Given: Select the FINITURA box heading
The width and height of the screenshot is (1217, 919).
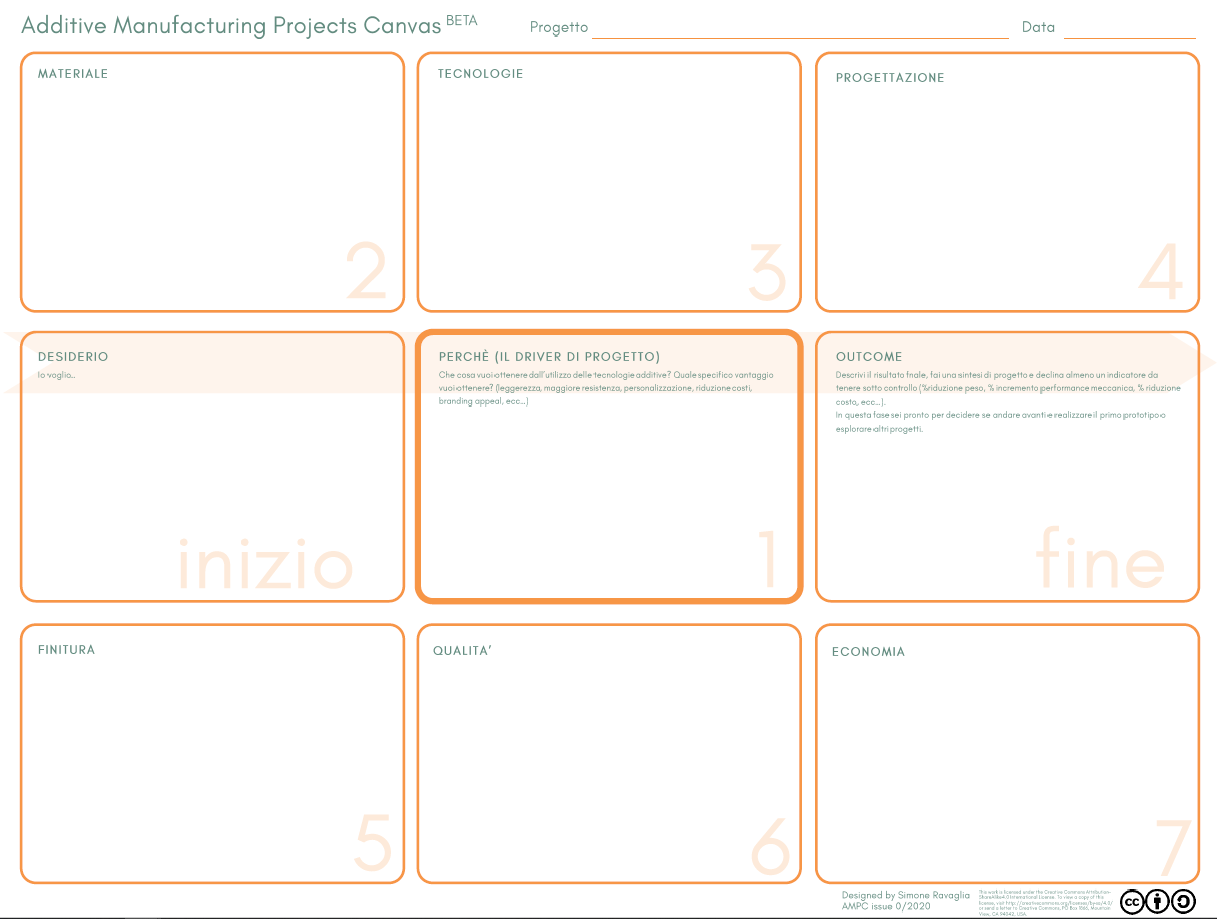Looking at the screenshot, I should coord(66,650).
